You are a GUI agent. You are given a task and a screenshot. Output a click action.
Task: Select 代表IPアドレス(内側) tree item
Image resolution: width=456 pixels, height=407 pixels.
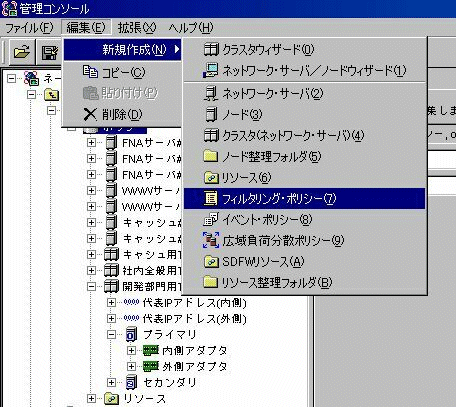tap(195, 303)
